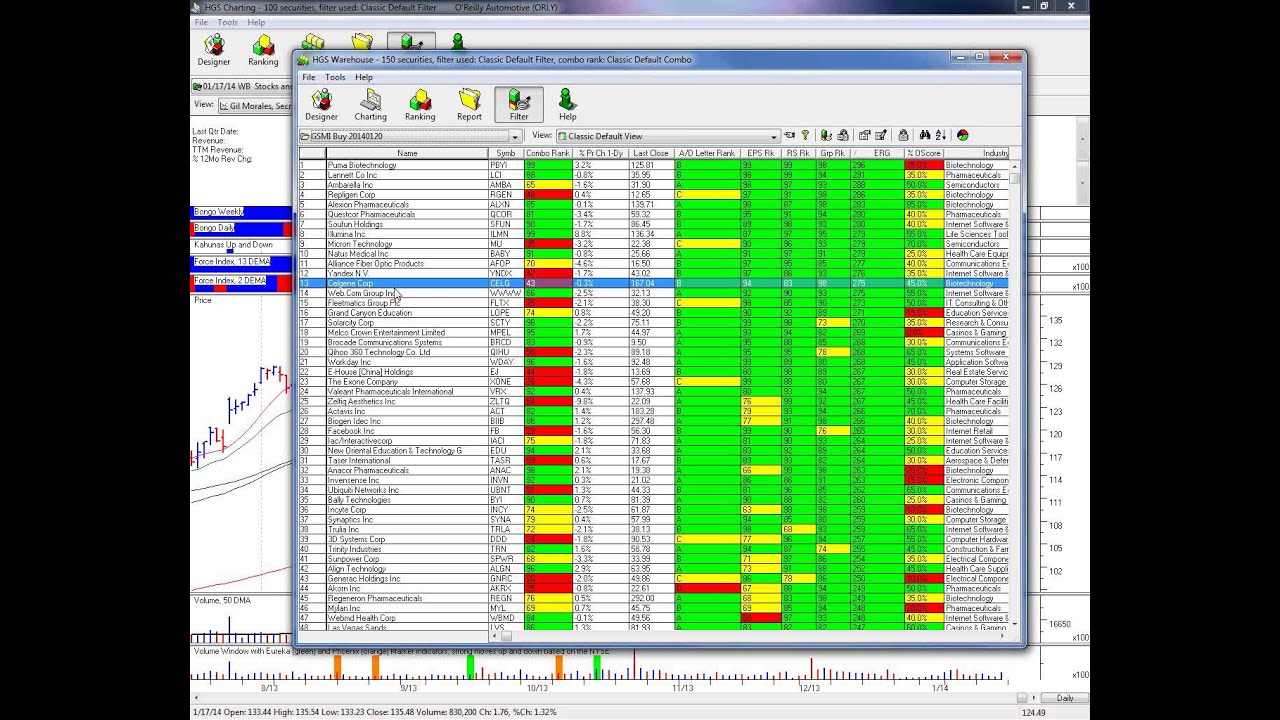Sort by the Combo Rank column header
Viewport: 1280px width, 720px height.
point(548,153)
